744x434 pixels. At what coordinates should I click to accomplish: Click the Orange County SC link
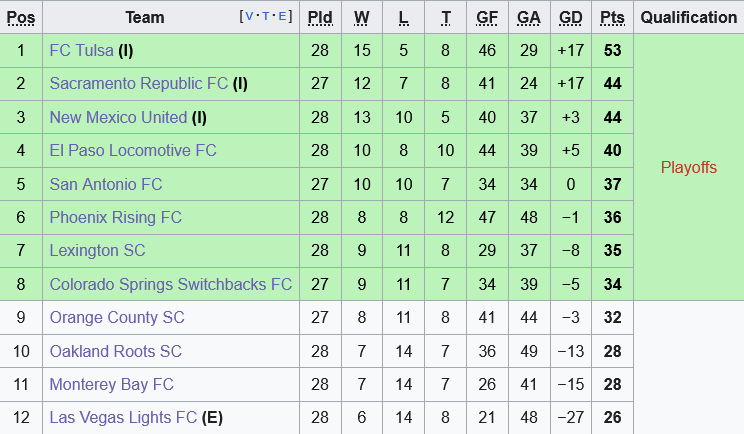pyautogui.click(x=117, y=318)
